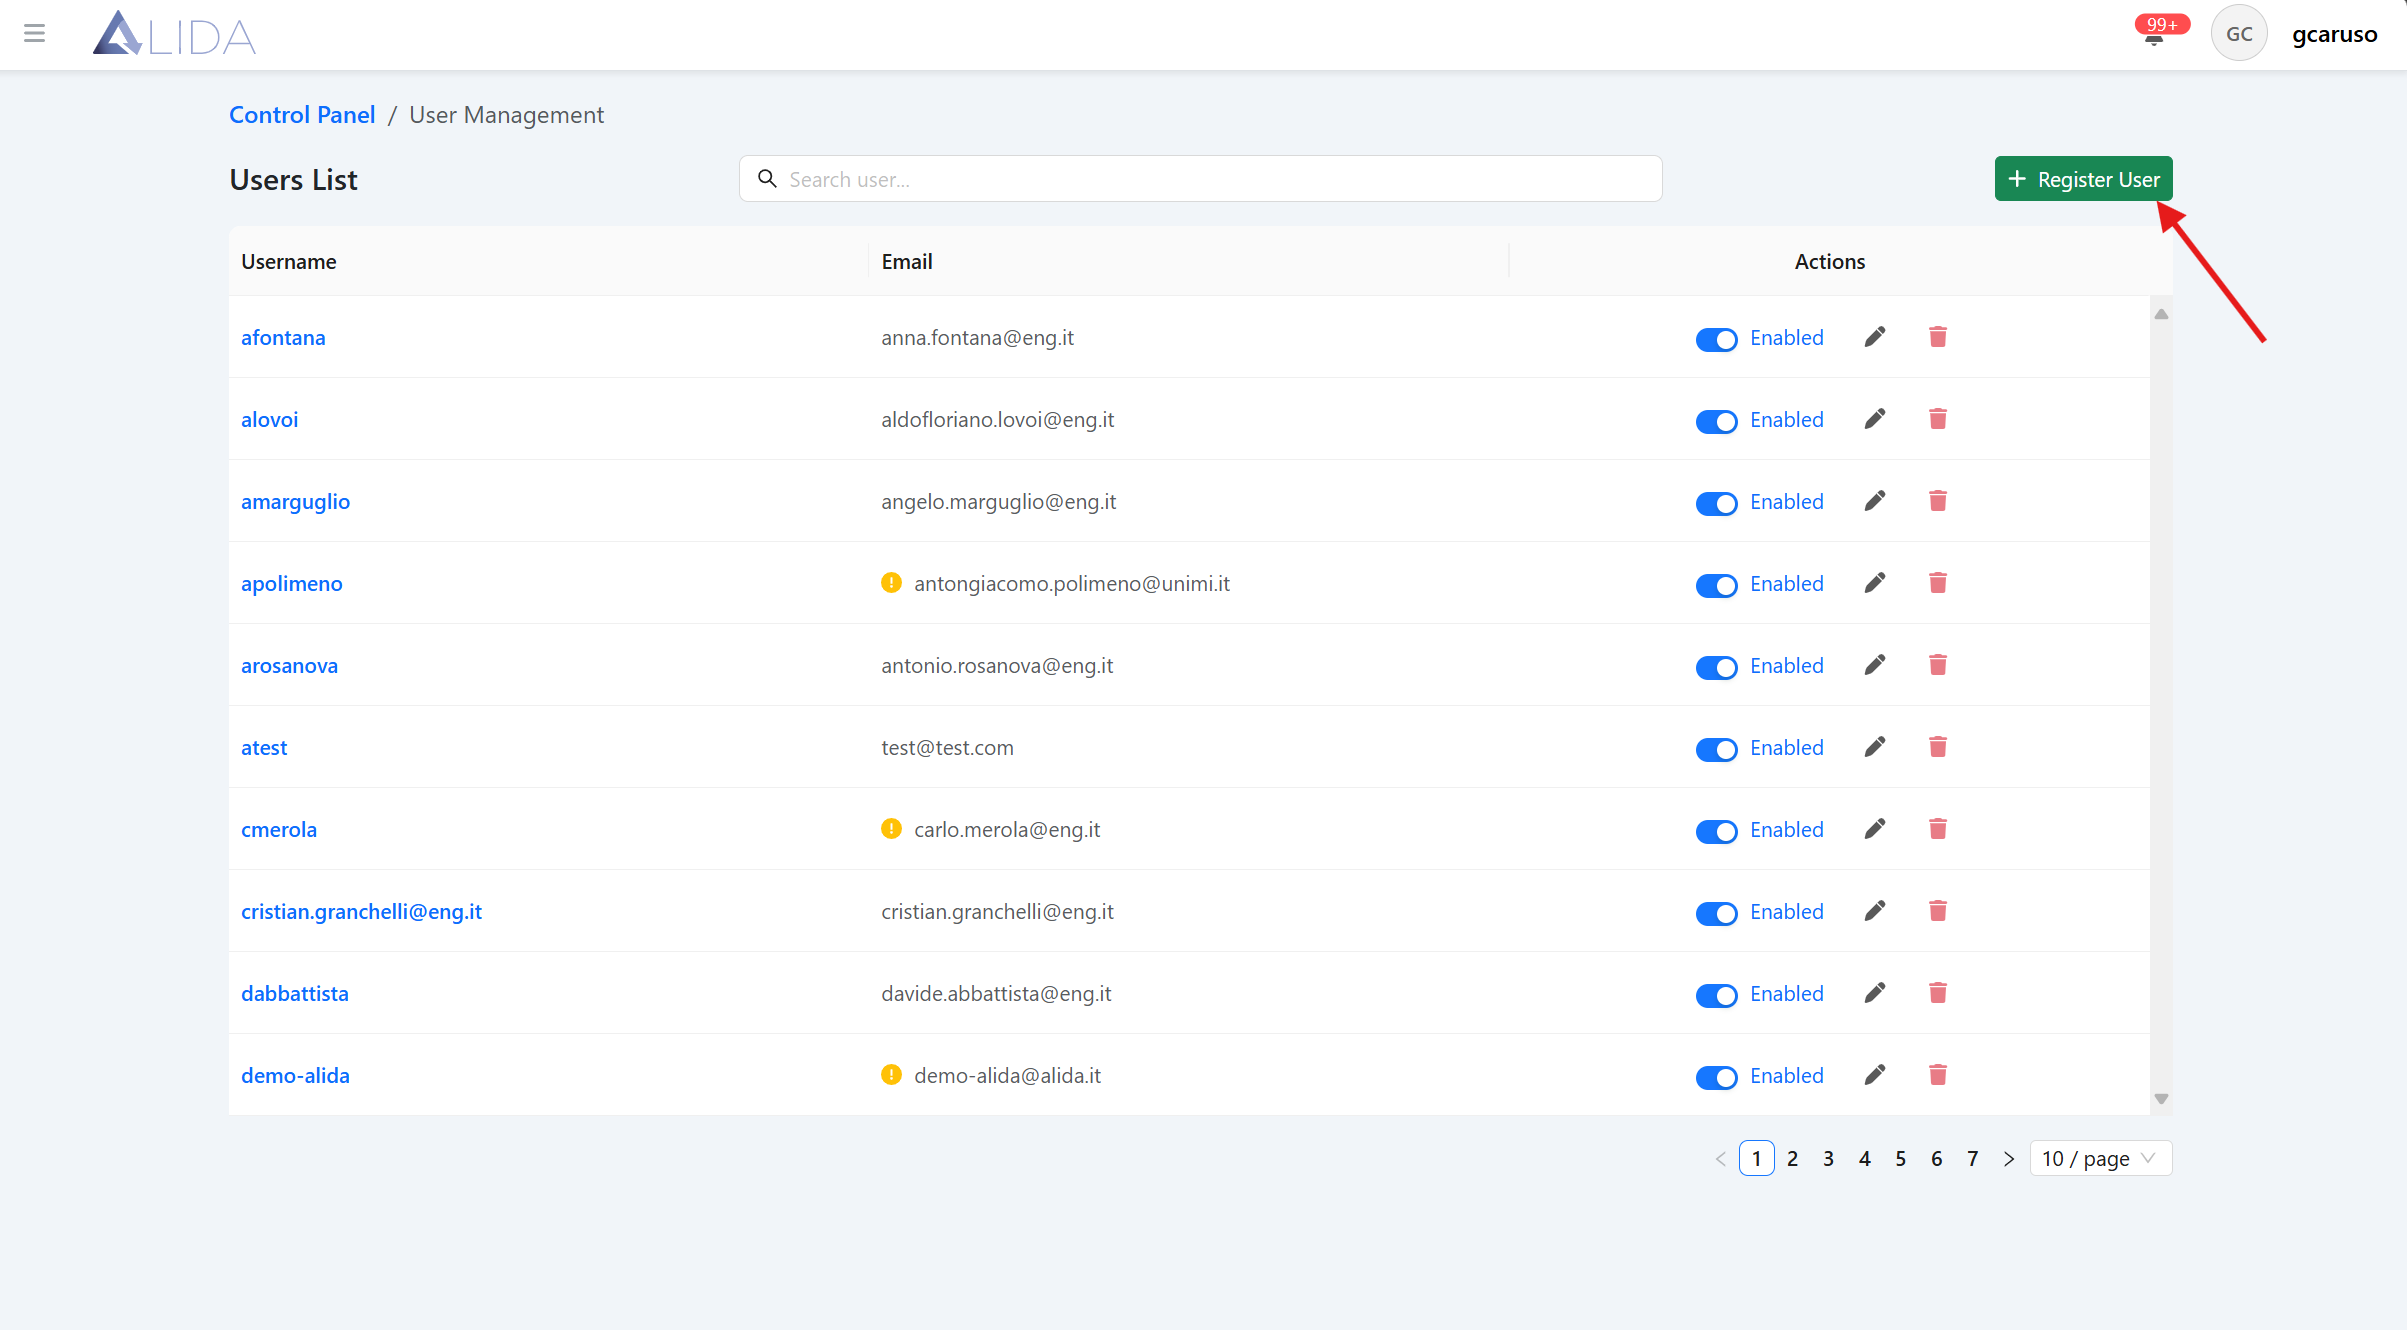Delete user atest with trash icon
The image size is (2407, 1330).
pyautogui.click(x=1938, y=747)
